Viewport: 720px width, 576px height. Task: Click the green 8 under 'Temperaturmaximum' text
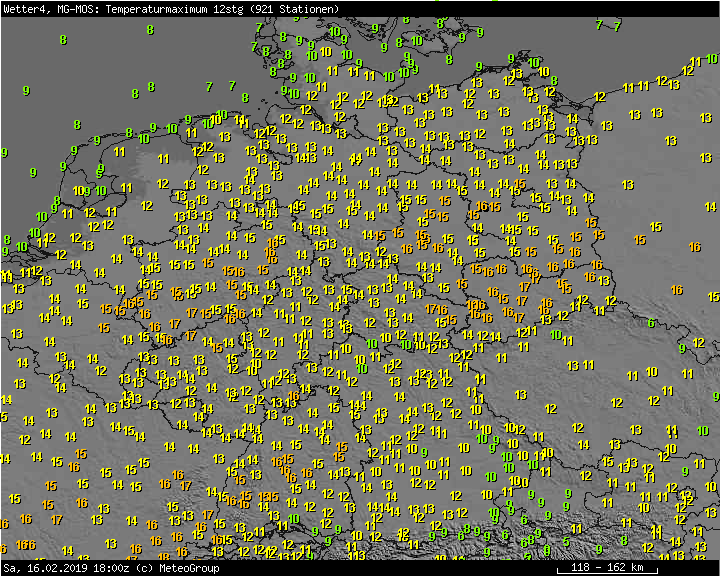click(x=150, y=30)
